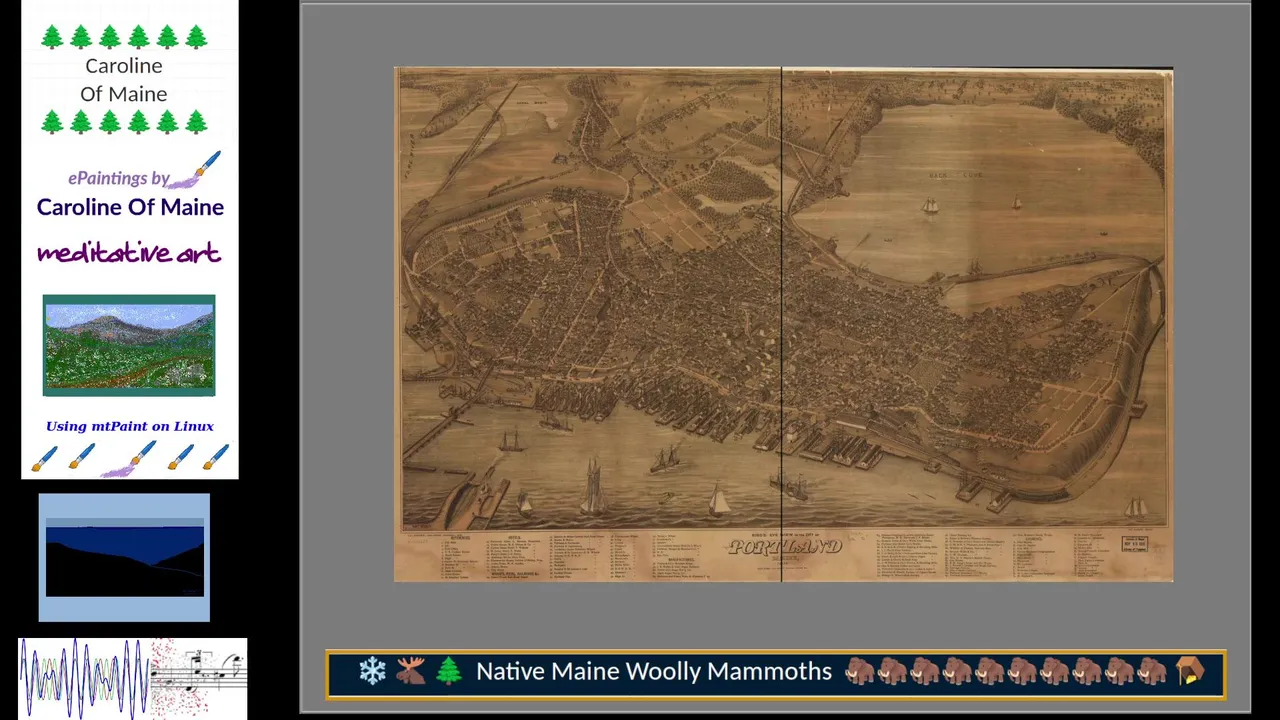Click the evergreen tree icon beside the moose
This screenshot has width=1280, height=720.
pyautogui.click(x=449, y=671)
